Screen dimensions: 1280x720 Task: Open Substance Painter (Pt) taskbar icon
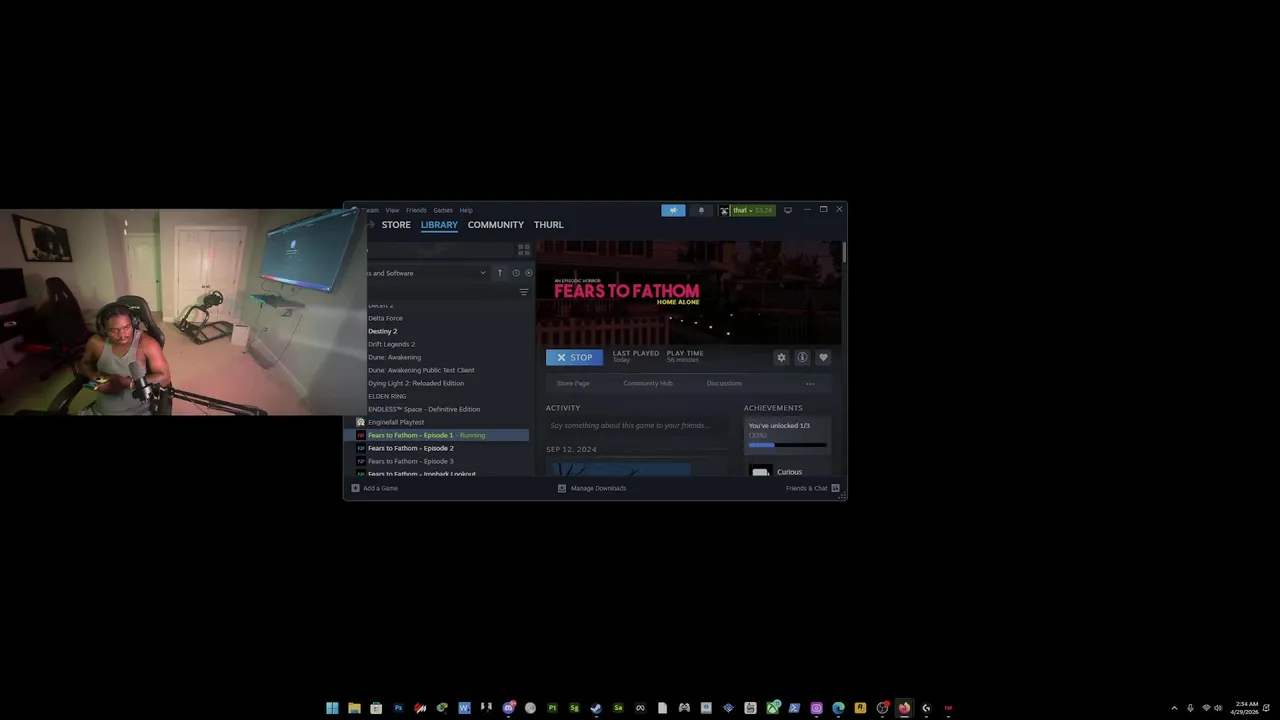click(x=552, y=708)
